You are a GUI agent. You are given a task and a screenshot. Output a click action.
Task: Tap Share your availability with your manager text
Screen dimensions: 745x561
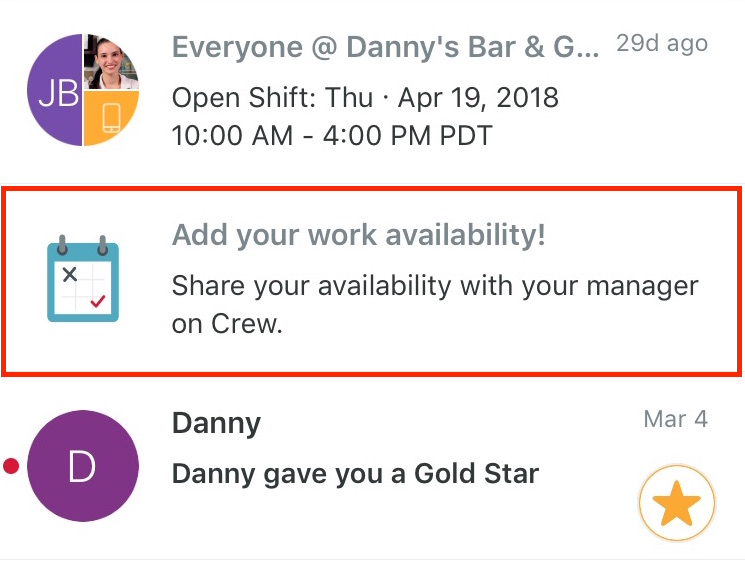(x=435, y=286)
